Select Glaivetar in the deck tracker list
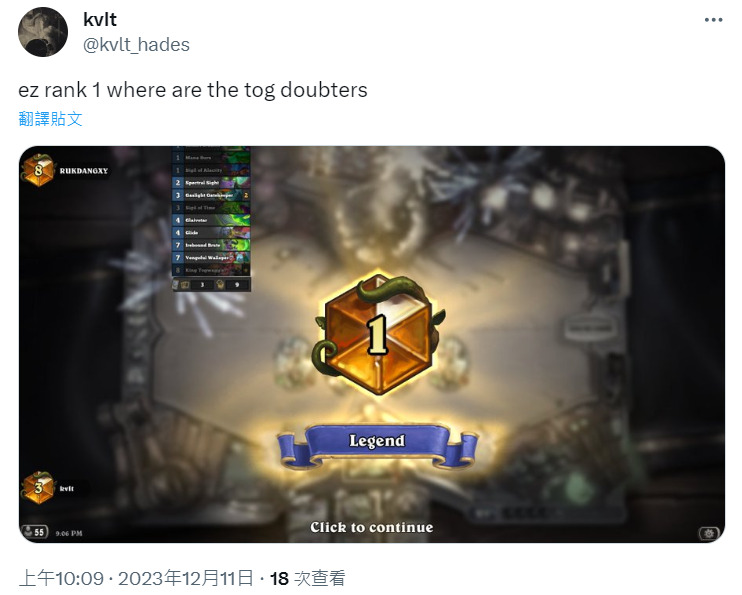This screenshot has width=742, height=595. 211,220
